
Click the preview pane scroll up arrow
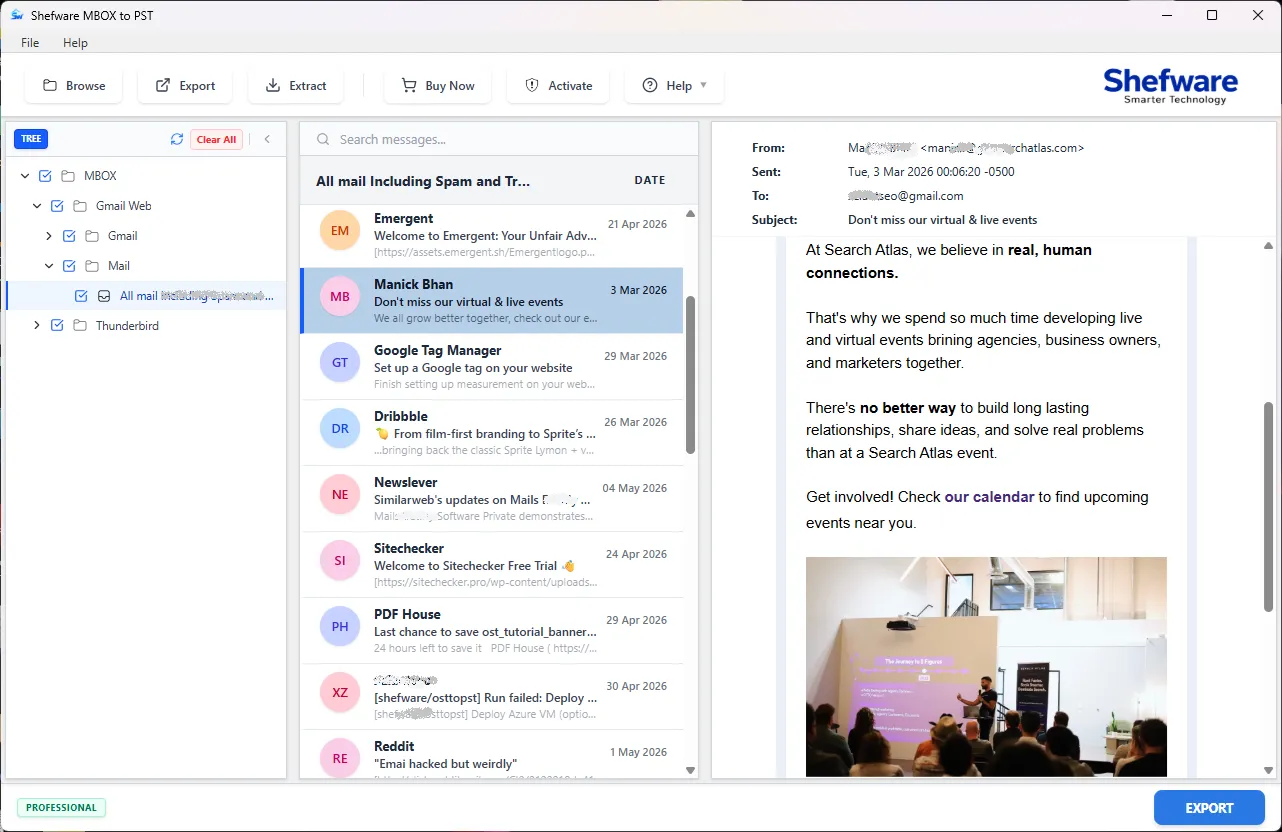tap(1269, 246)
